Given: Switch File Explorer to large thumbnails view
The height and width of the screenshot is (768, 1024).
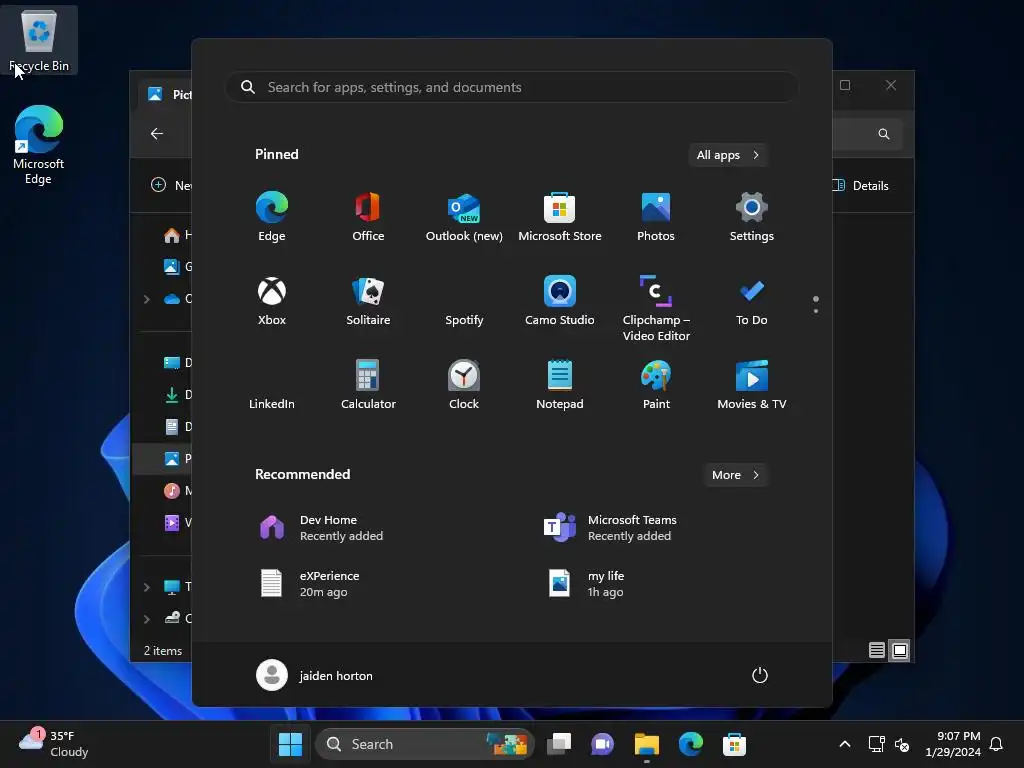Looking at the screenshot, I should click(900, 650).
